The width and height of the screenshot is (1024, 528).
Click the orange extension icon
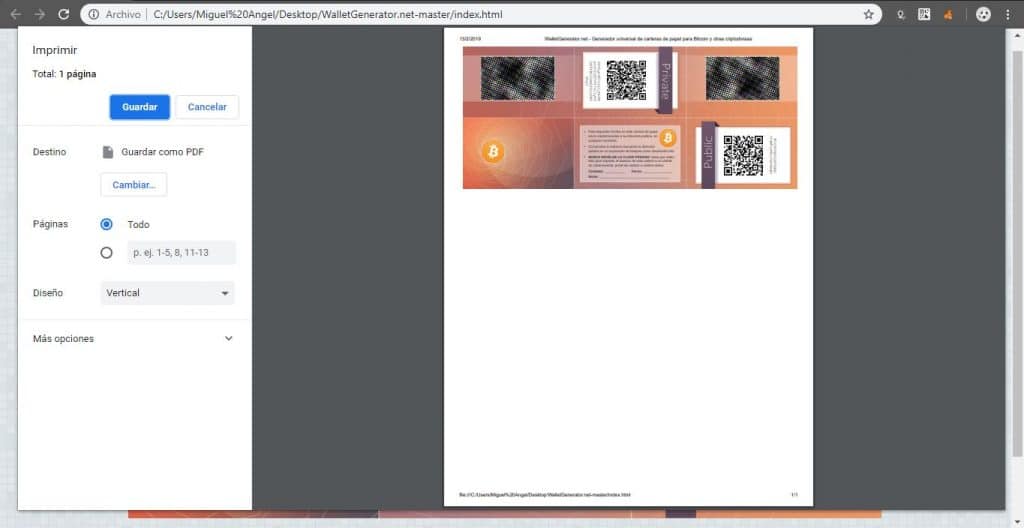[948, 14]
